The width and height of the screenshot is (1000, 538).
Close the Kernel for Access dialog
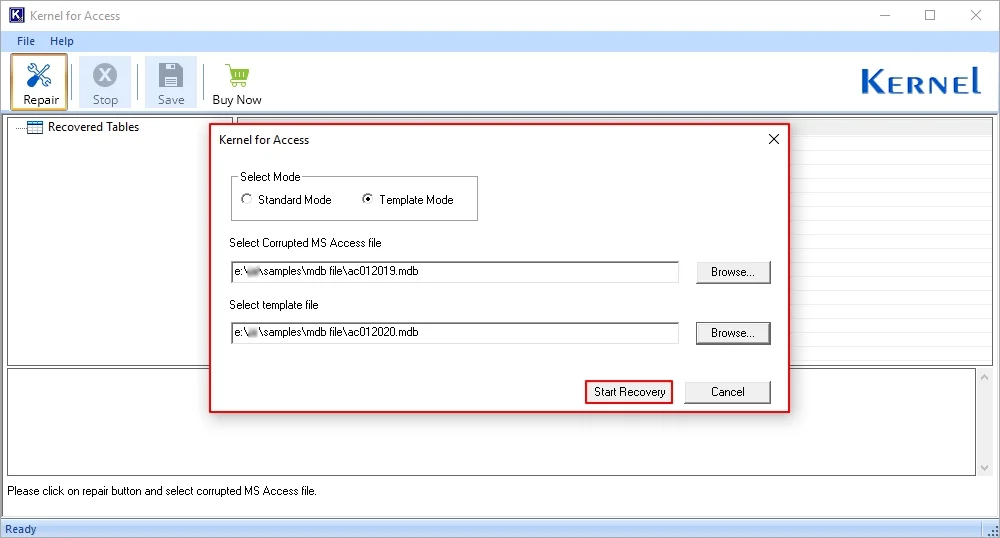pyautogui.click(x=773, y=140)
